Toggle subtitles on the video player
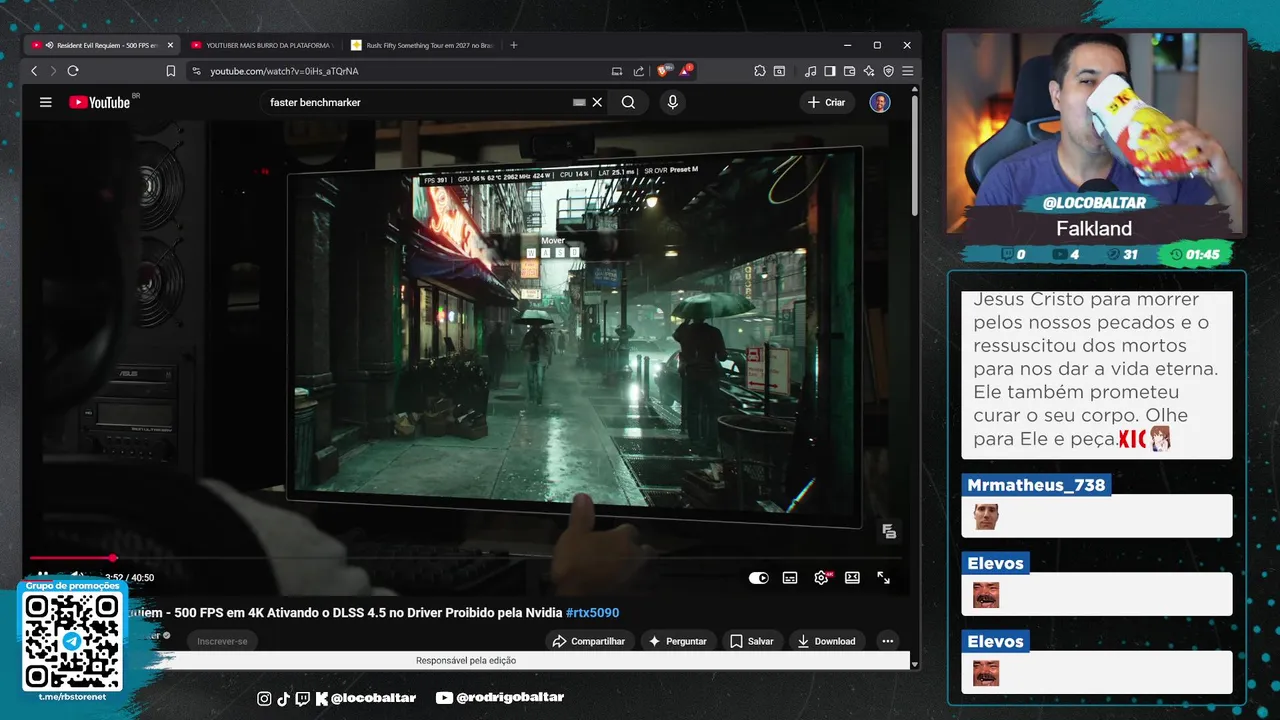This screenshot has width=1280, height=720. click(x=790, y=577)
